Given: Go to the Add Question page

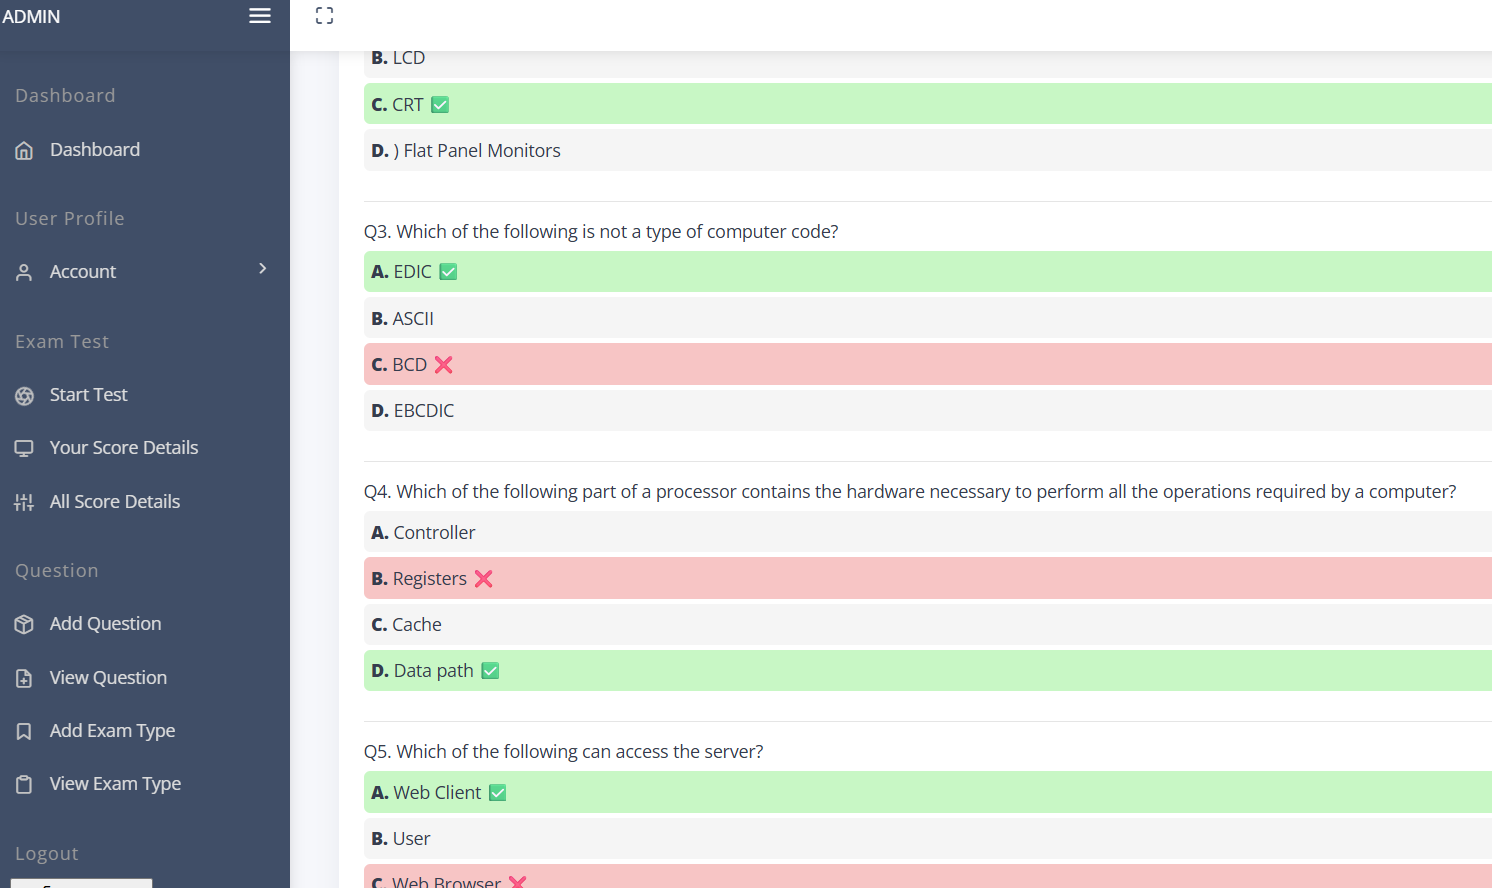Looking at the screenshot, I should click(105, 624).
